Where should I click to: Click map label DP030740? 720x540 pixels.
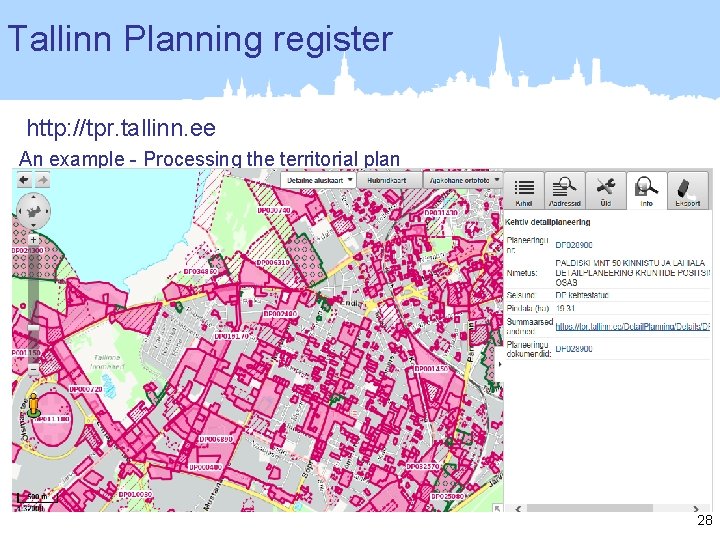(274, 210)
